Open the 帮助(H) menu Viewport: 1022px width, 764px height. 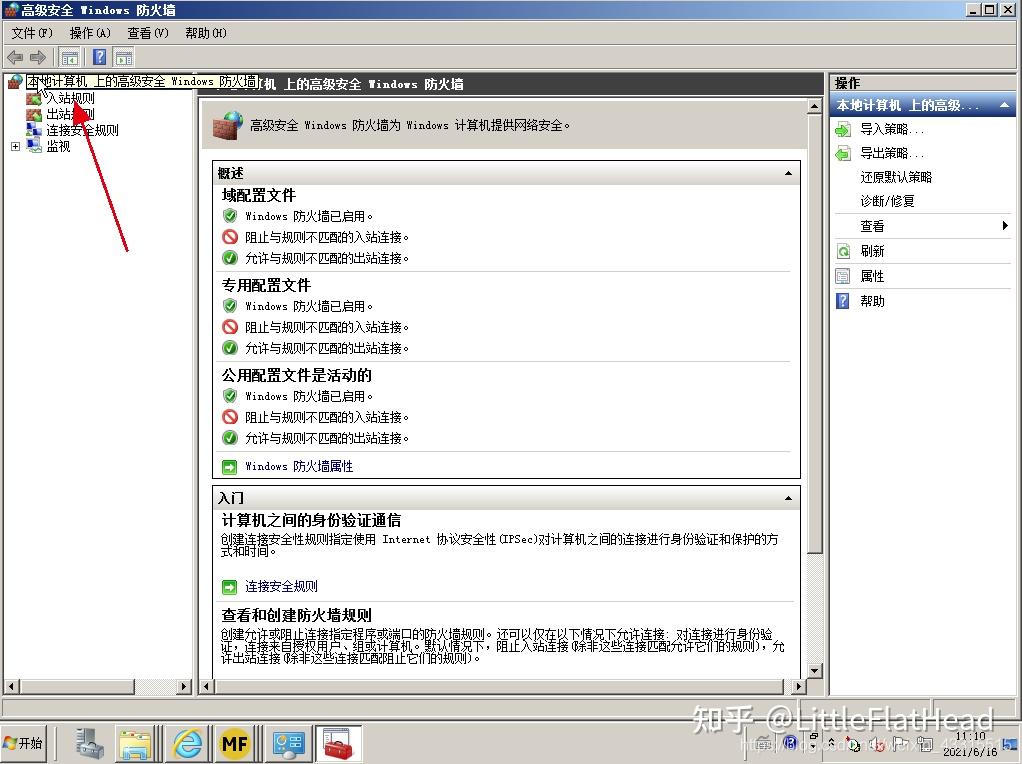[206, 33]
